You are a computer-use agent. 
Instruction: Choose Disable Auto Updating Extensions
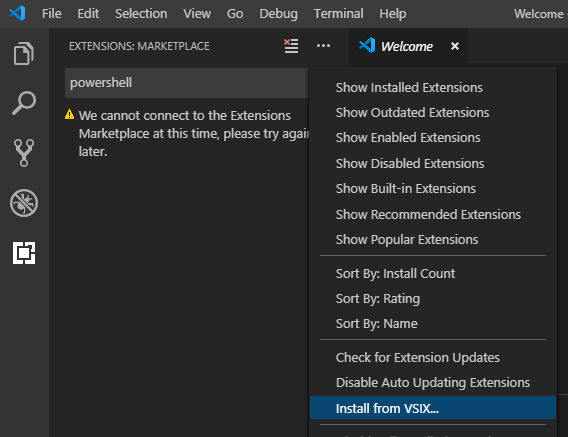(x=433, y=383)
